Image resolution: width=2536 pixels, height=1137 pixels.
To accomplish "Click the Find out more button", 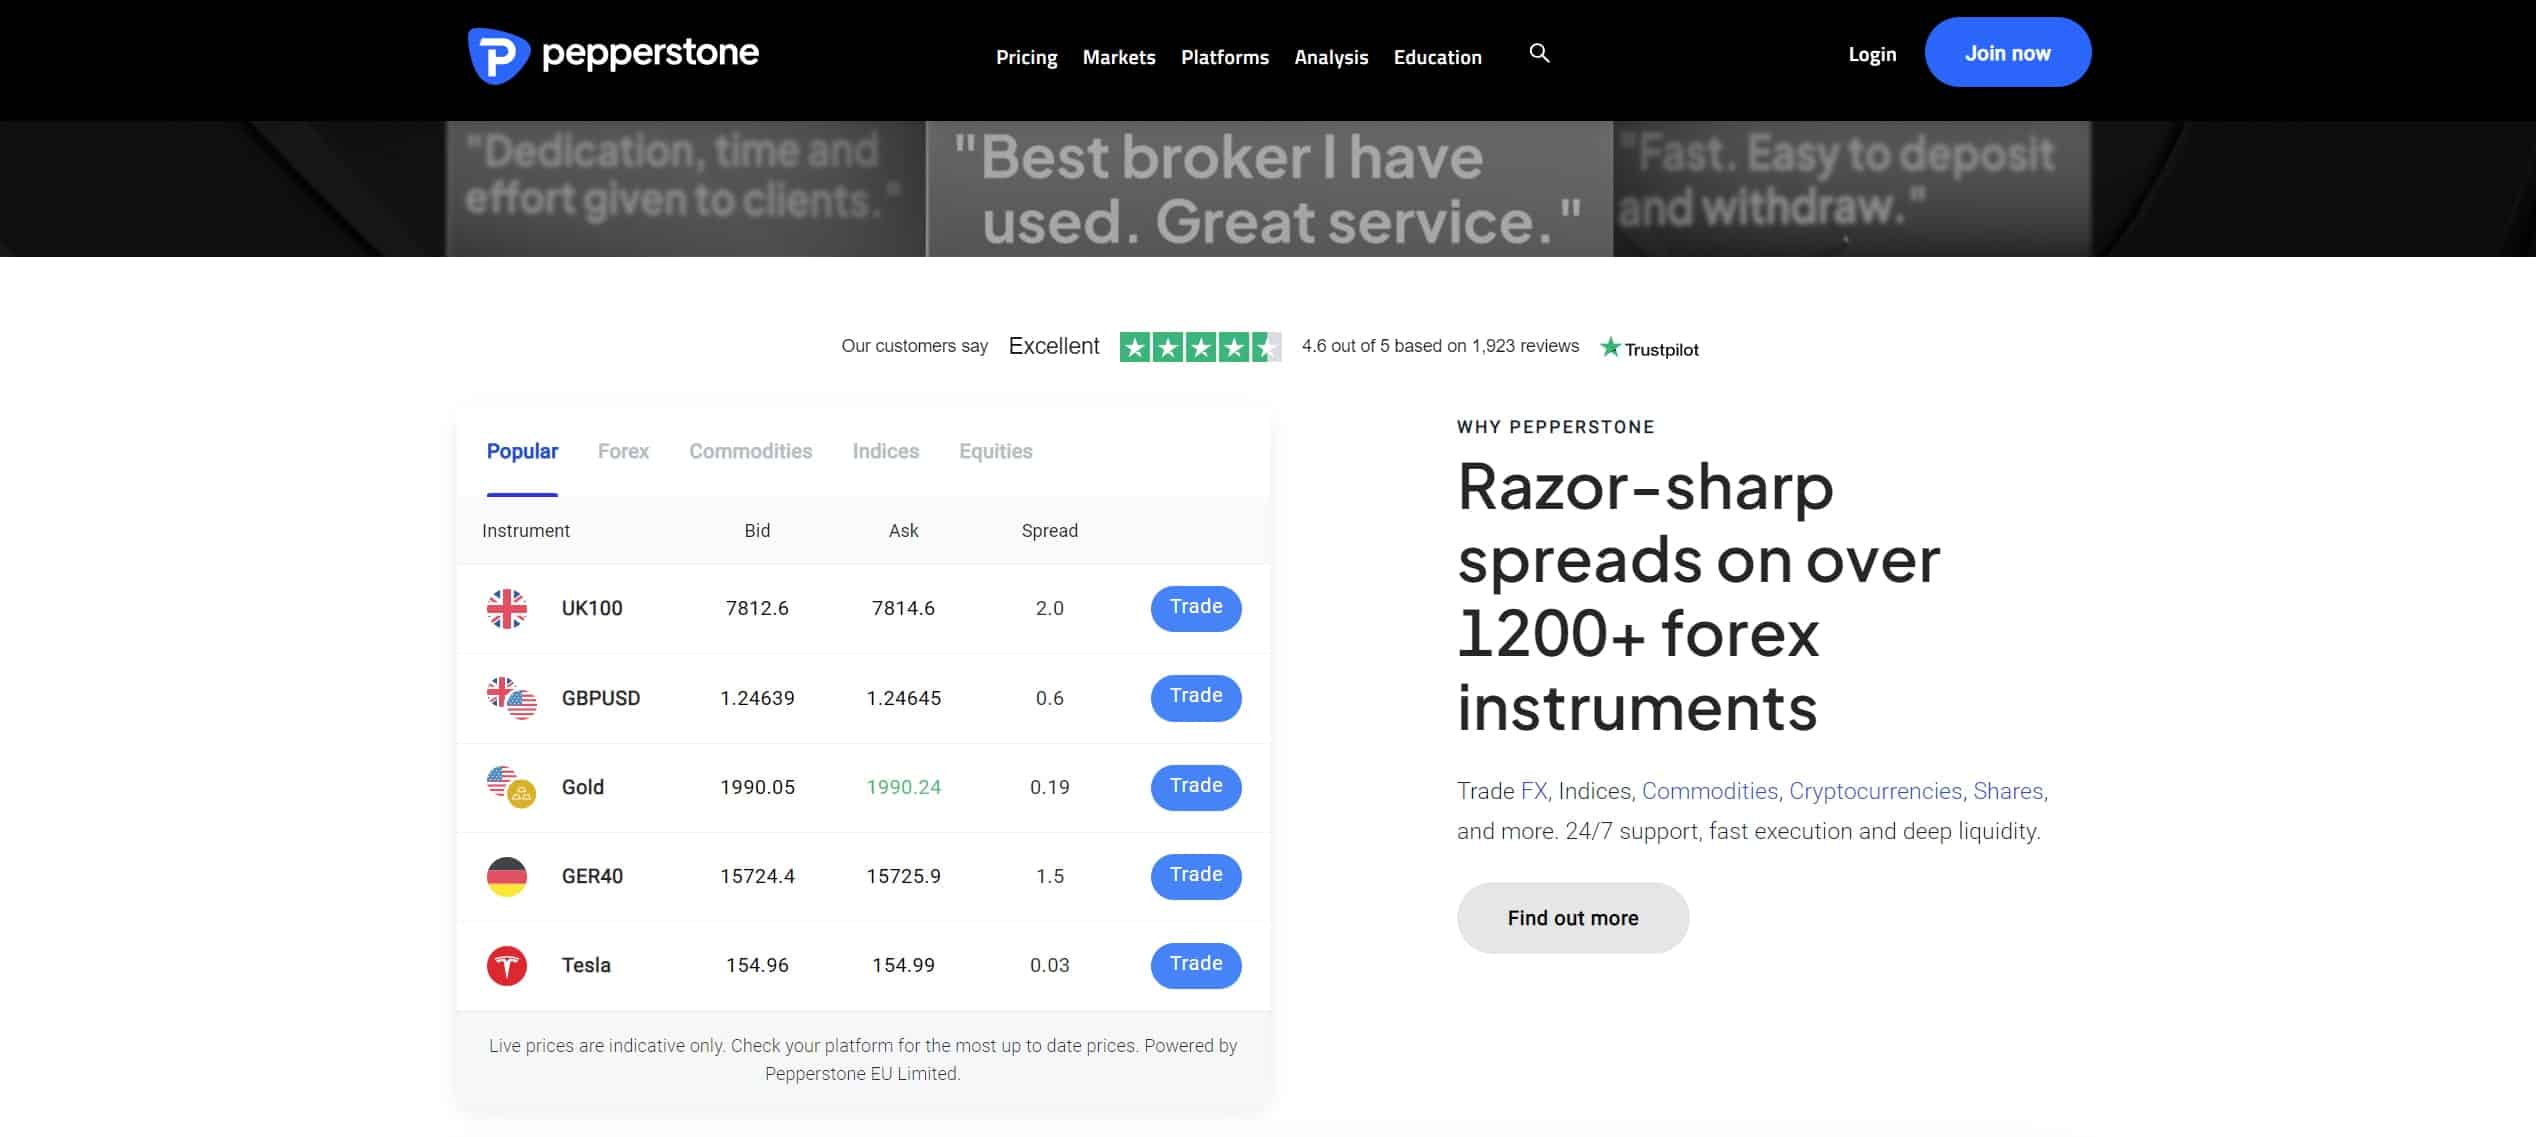I will point(1572,917).
